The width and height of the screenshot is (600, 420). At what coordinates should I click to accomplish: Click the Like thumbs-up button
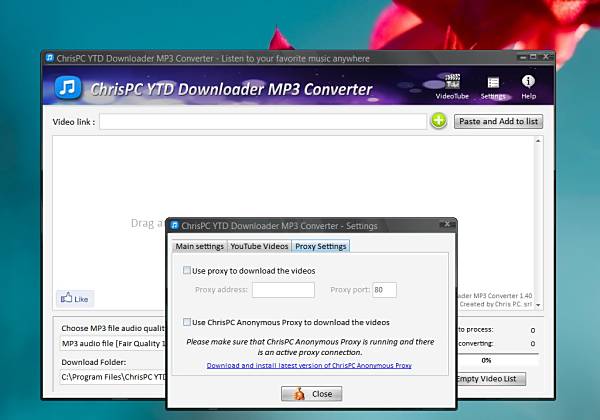click(75, 298)
